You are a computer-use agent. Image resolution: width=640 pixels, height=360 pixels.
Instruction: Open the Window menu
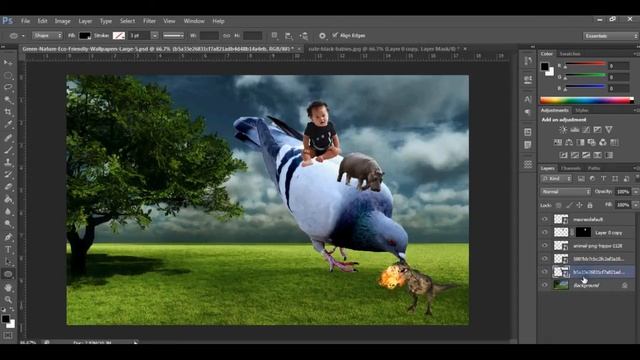tap(194, 21)
